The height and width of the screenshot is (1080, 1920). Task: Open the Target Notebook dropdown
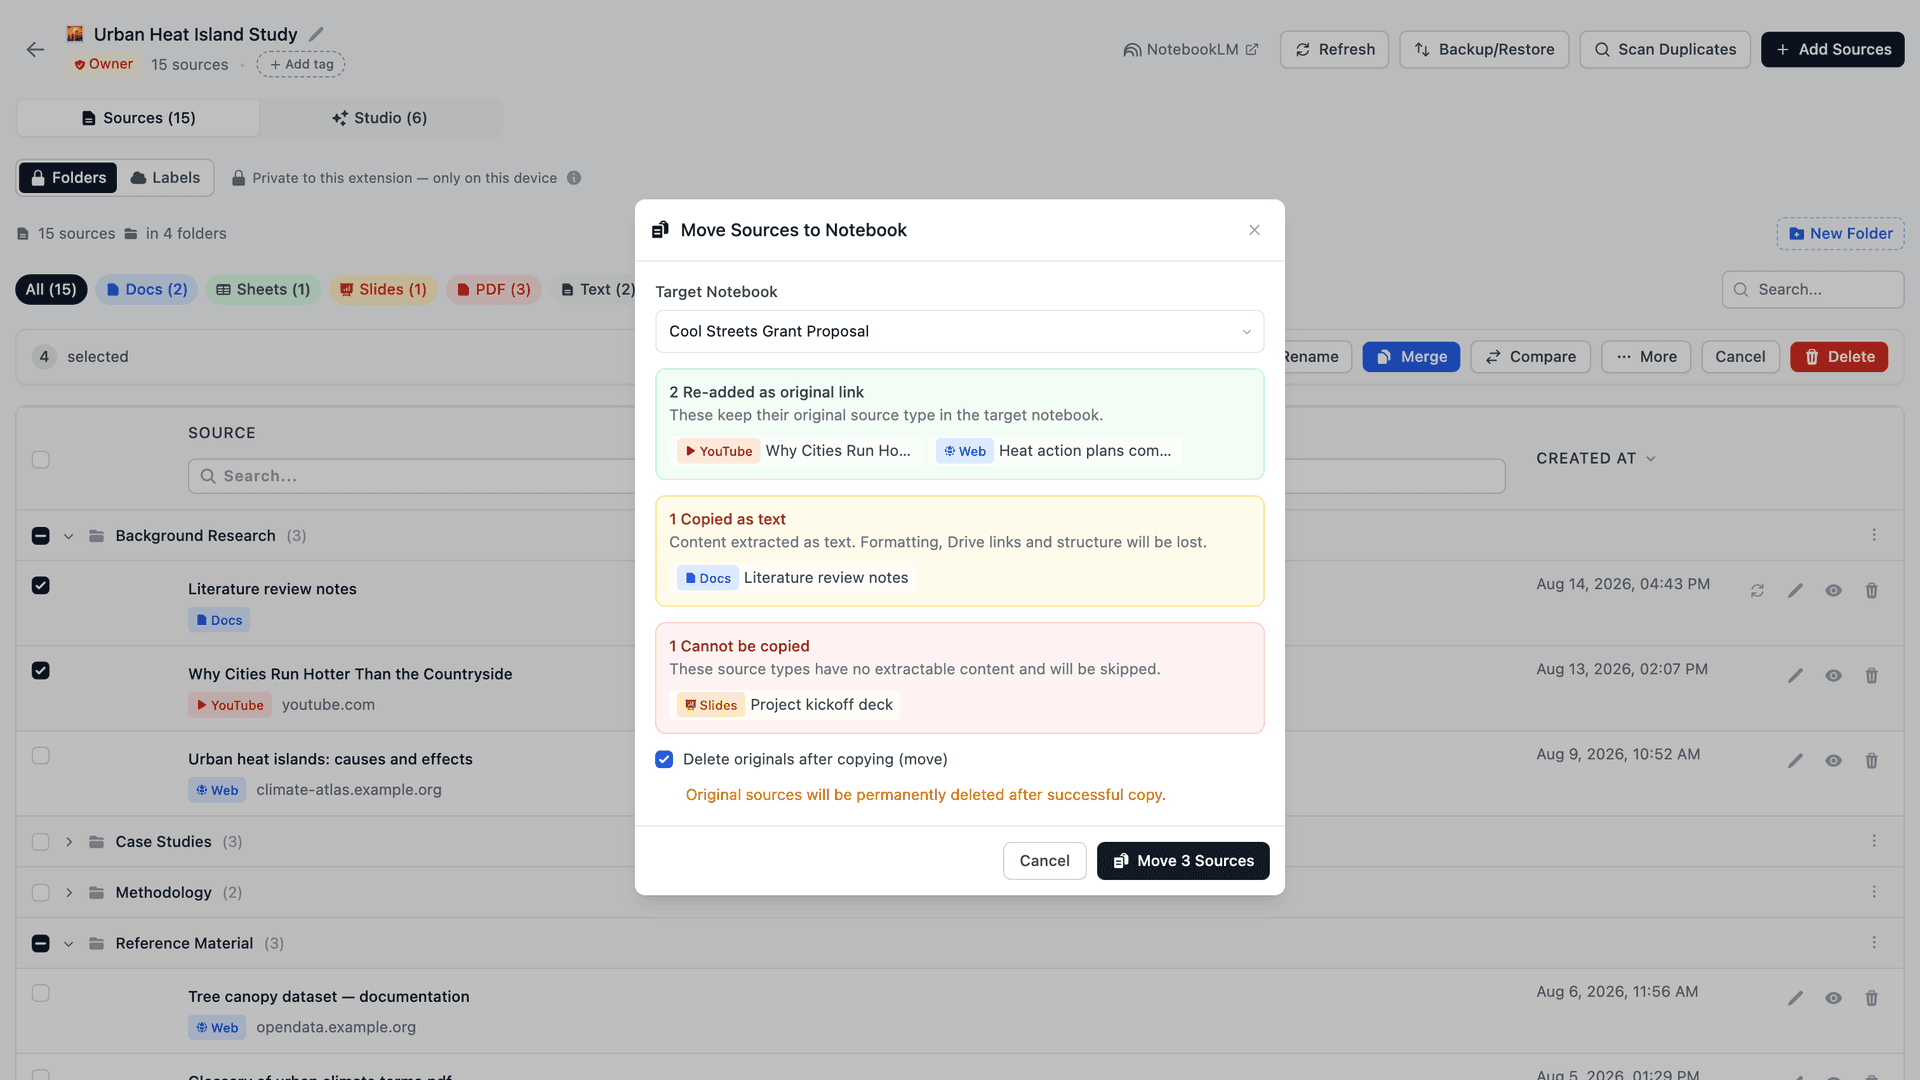(959, 331)
